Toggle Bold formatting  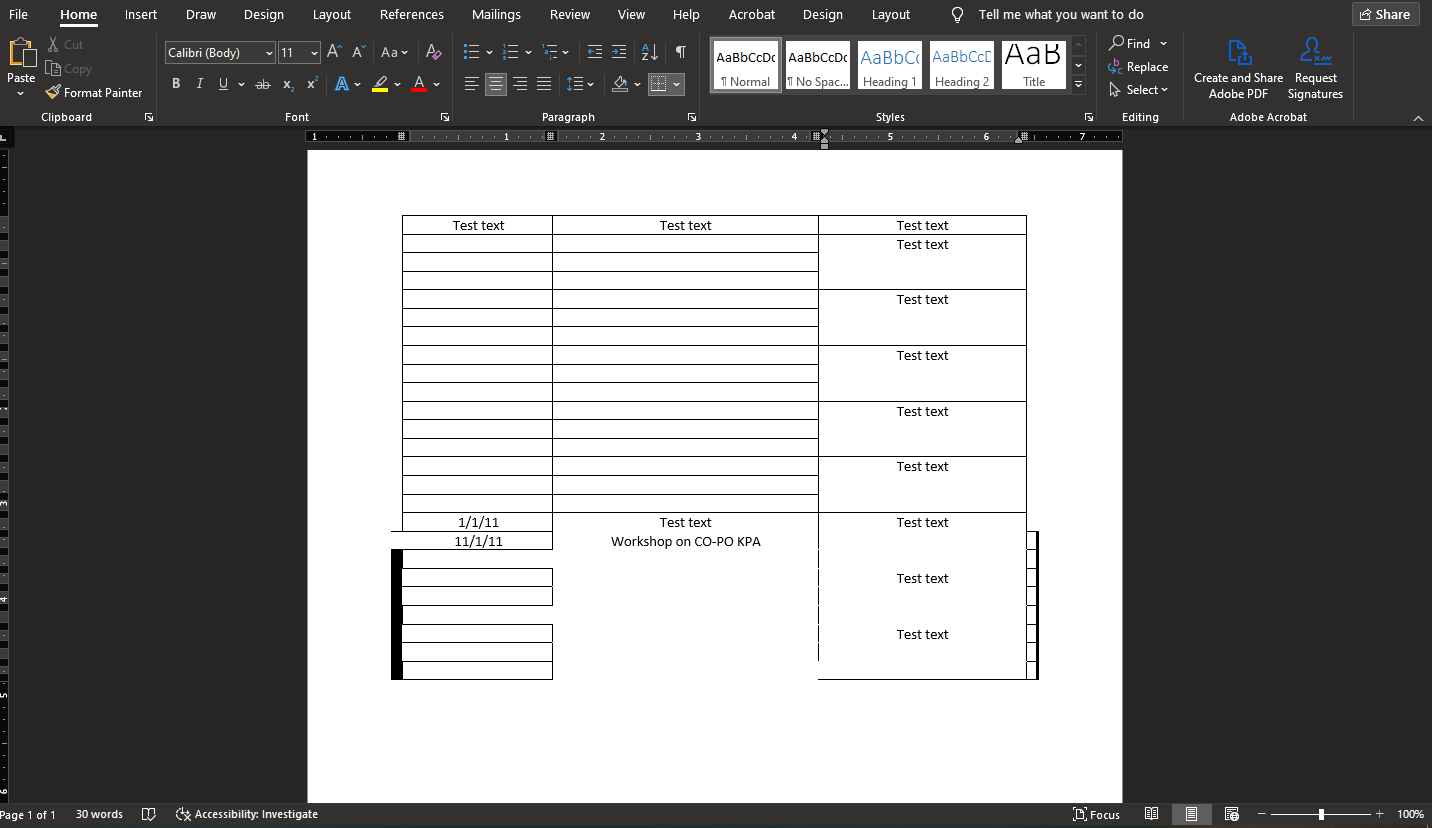coord(176,84)
